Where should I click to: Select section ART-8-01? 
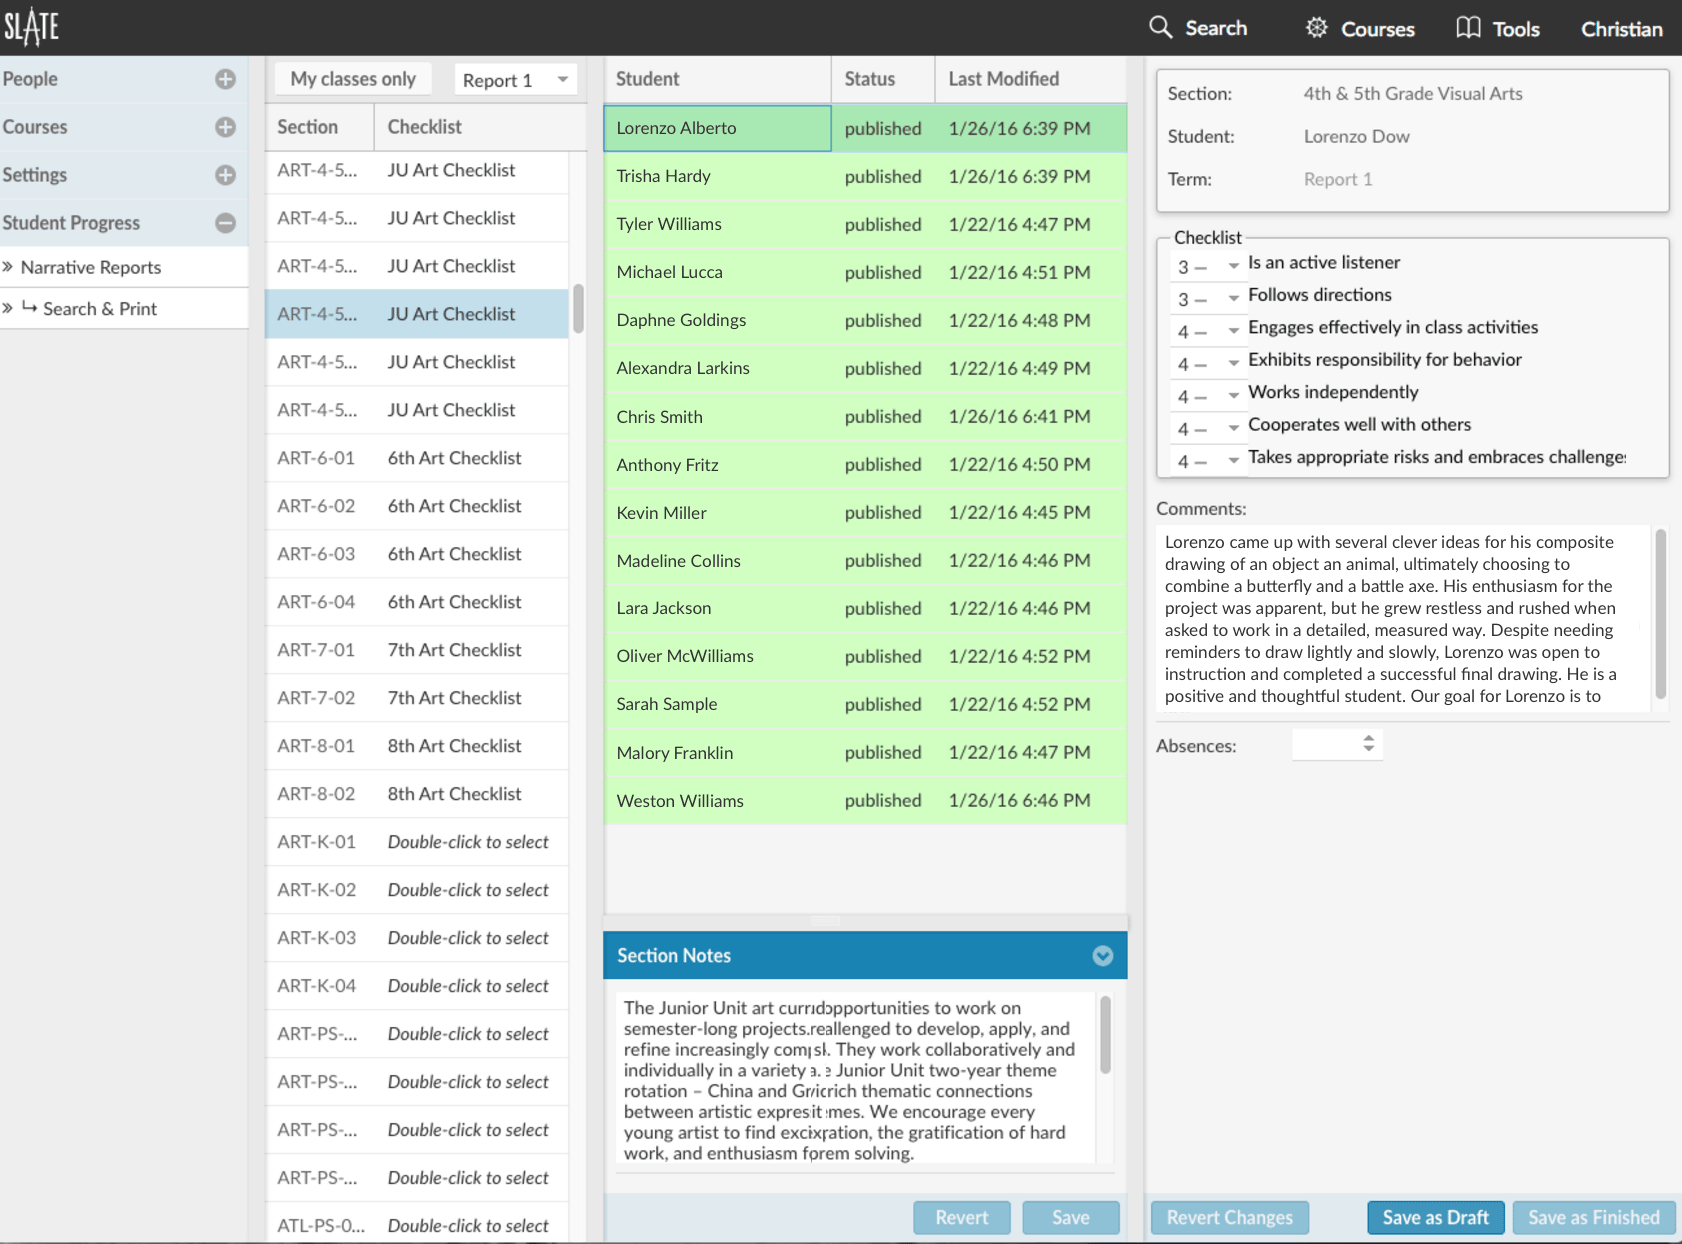point(417,746)
